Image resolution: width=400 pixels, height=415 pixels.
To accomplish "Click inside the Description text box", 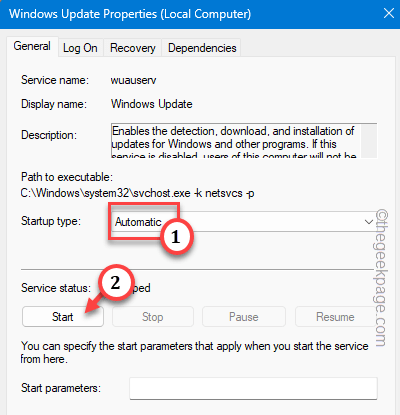I will pos(236,140).
